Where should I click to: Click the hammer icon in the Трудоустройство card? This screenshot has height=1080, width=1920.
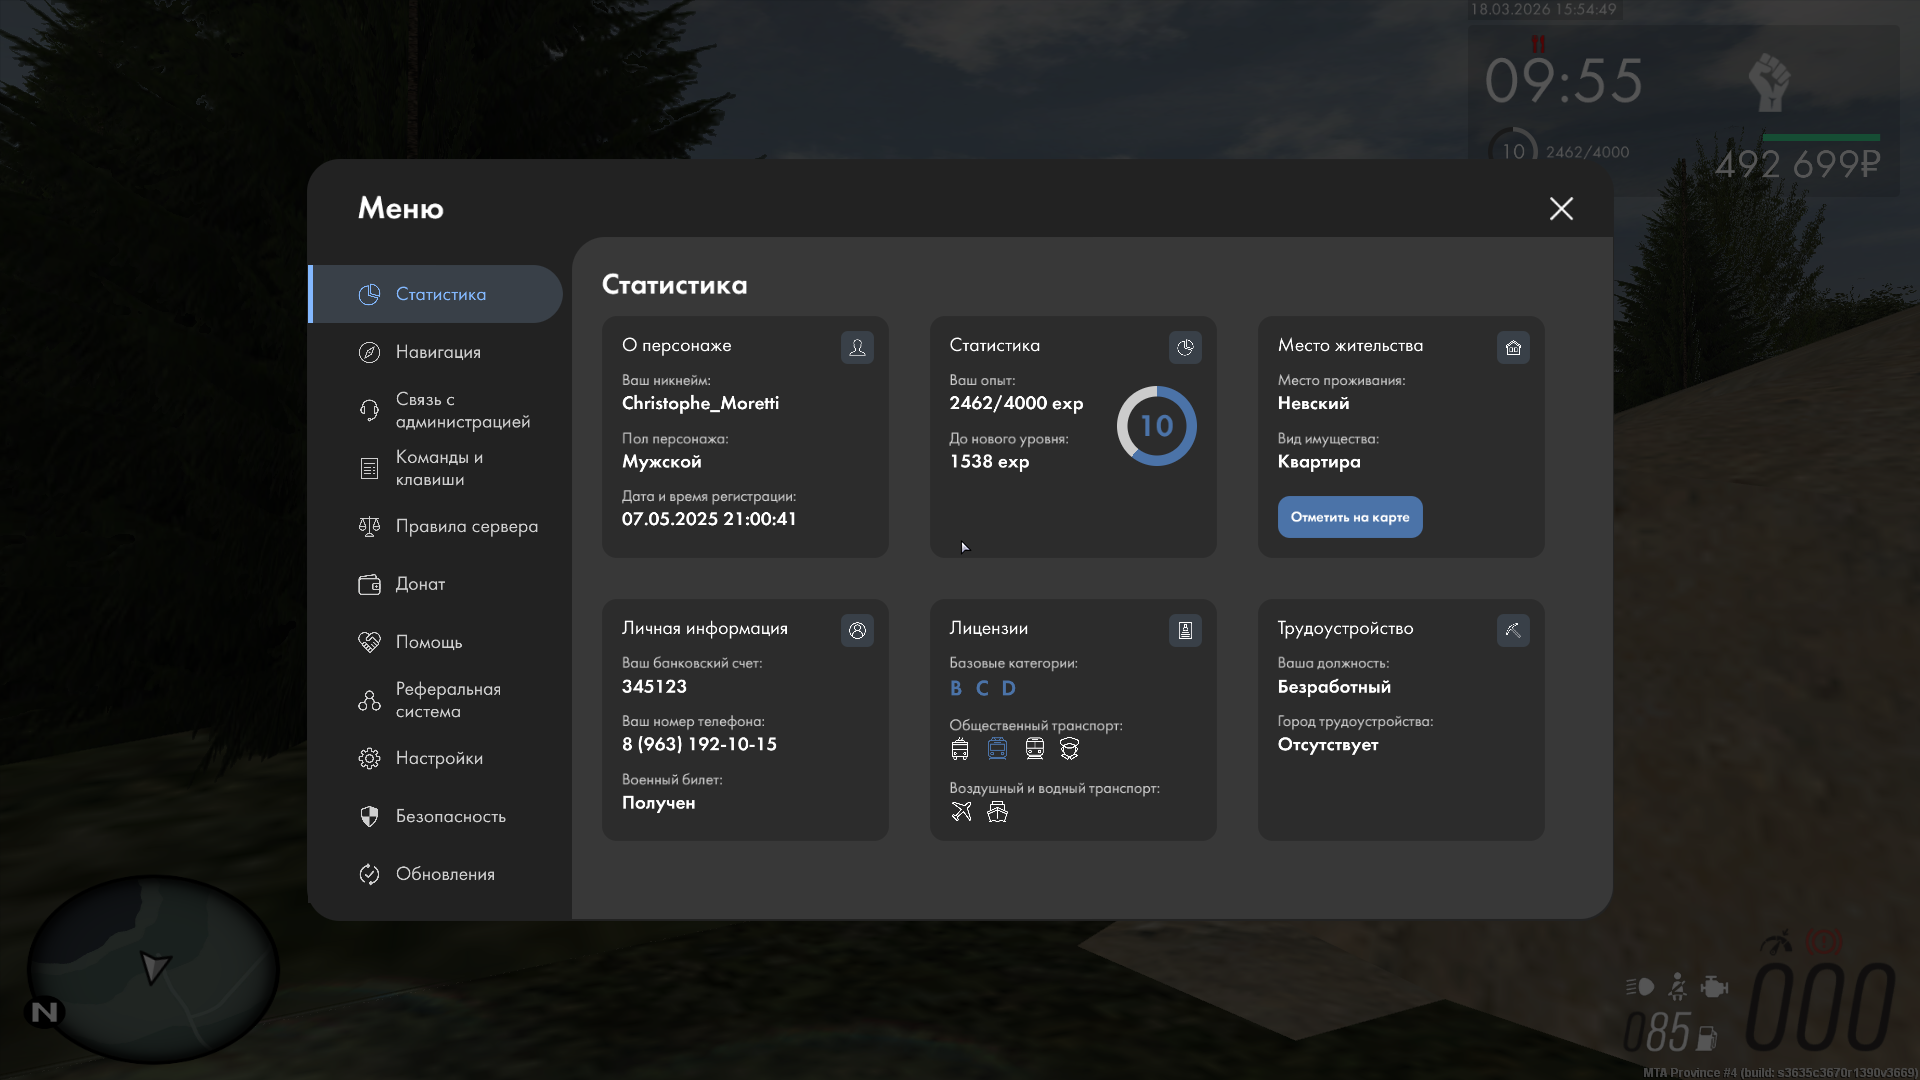[1513, 630]
